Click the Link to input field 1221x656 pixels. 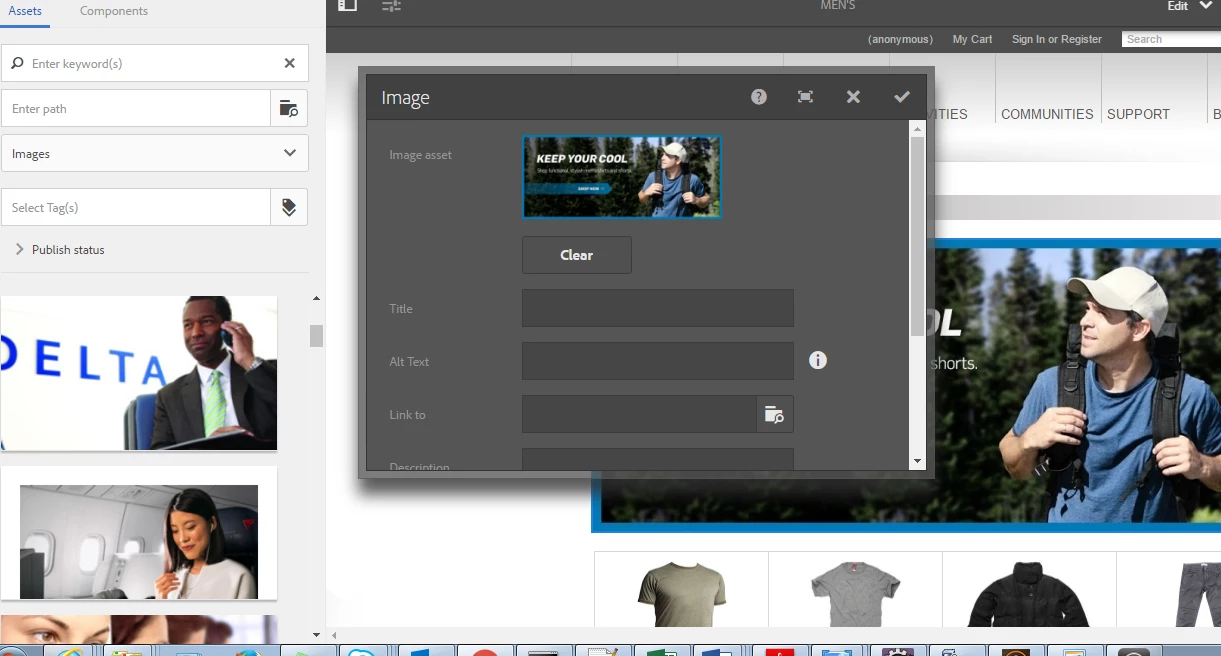click(x=639, y=414)
